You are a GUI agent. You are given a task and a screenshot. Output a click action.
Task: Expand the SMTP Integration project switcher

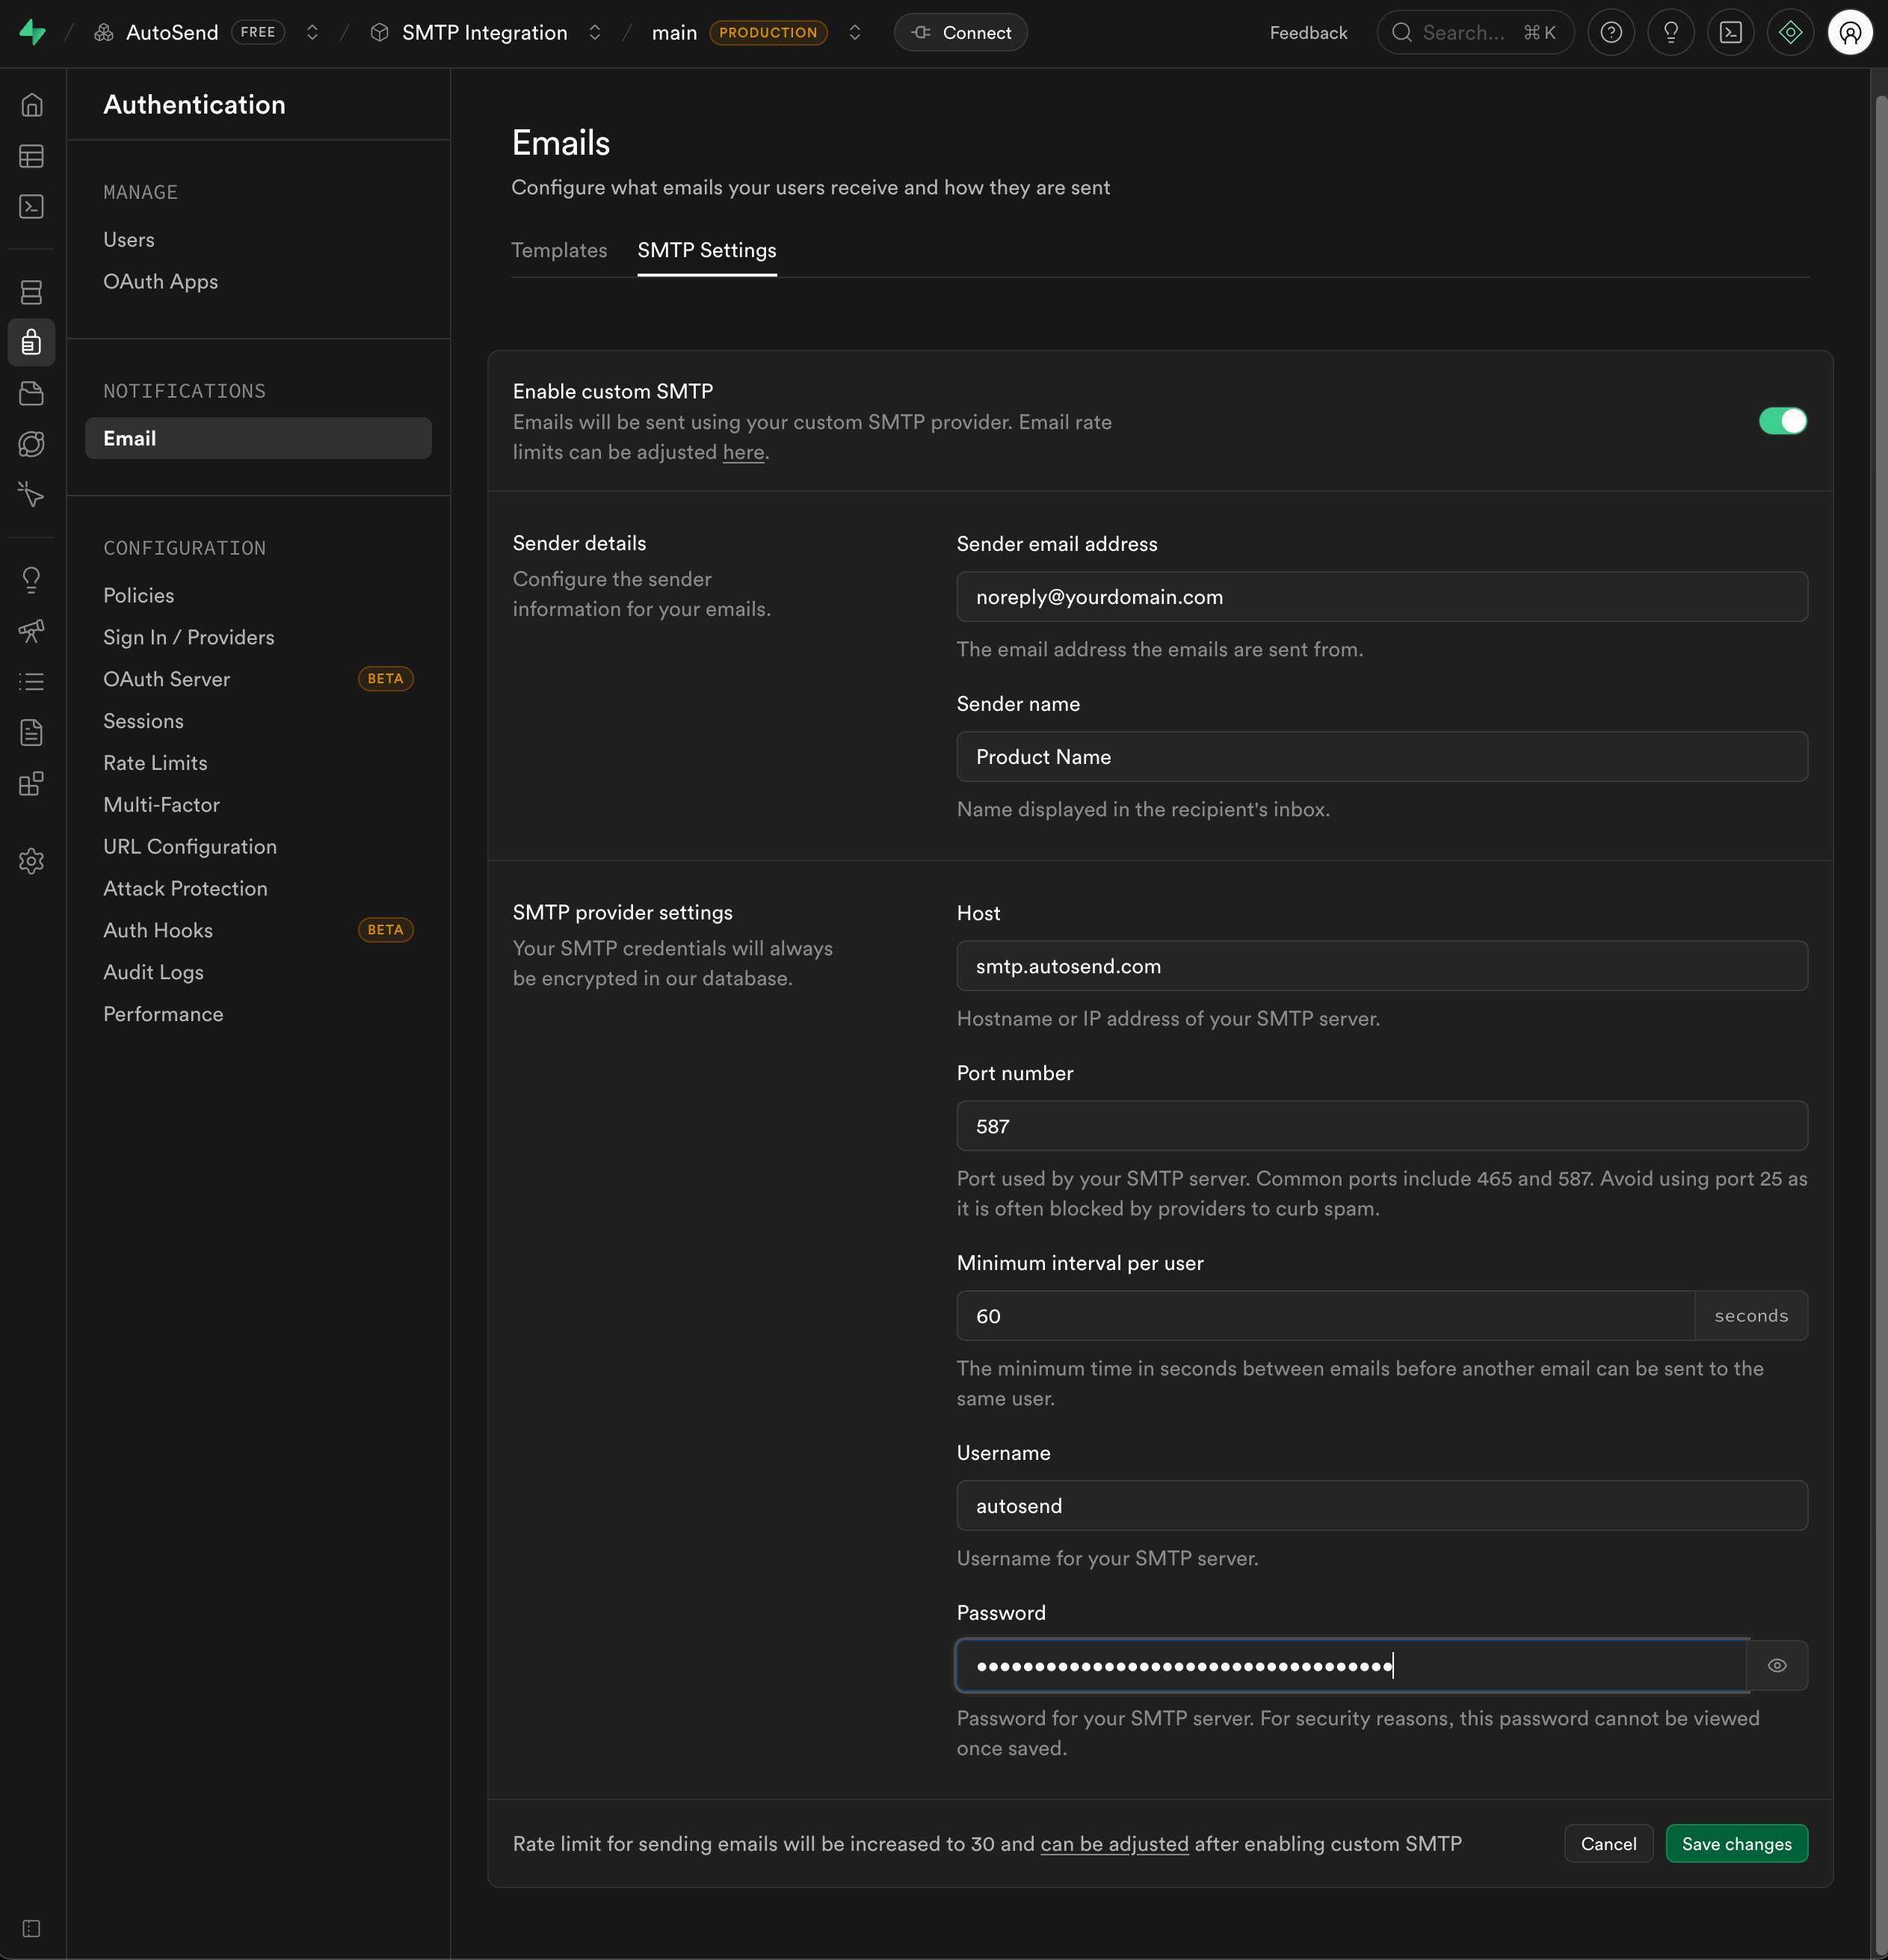coord(595,33)
